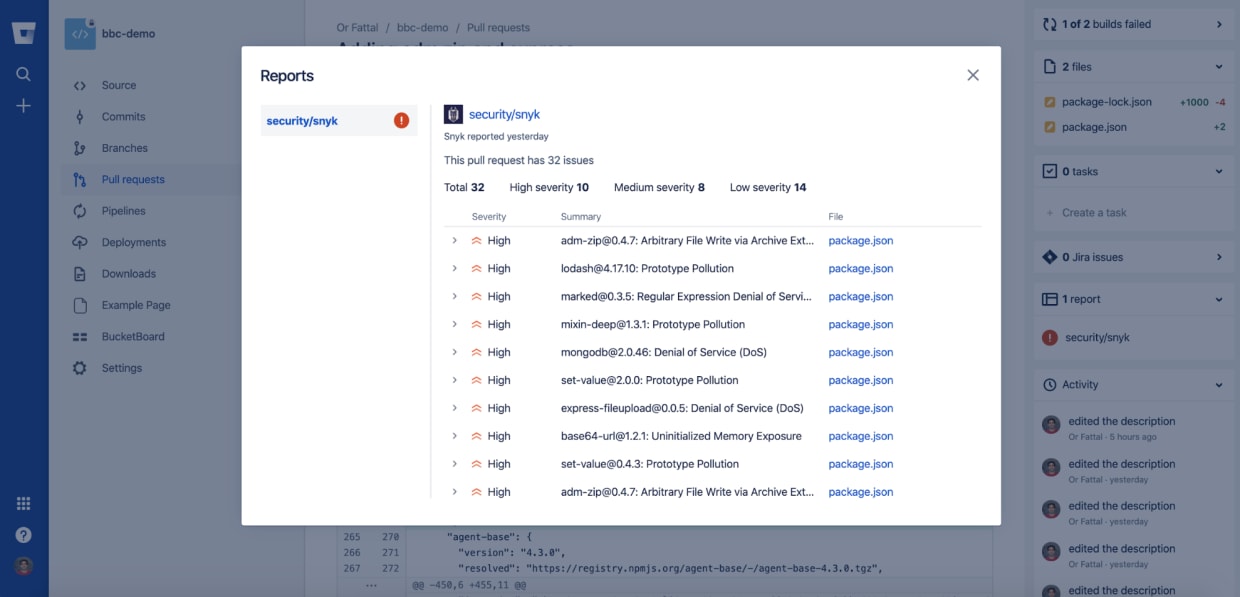Click the Pipelines cycle icon

pyautogui.click(x=80, y=211)
